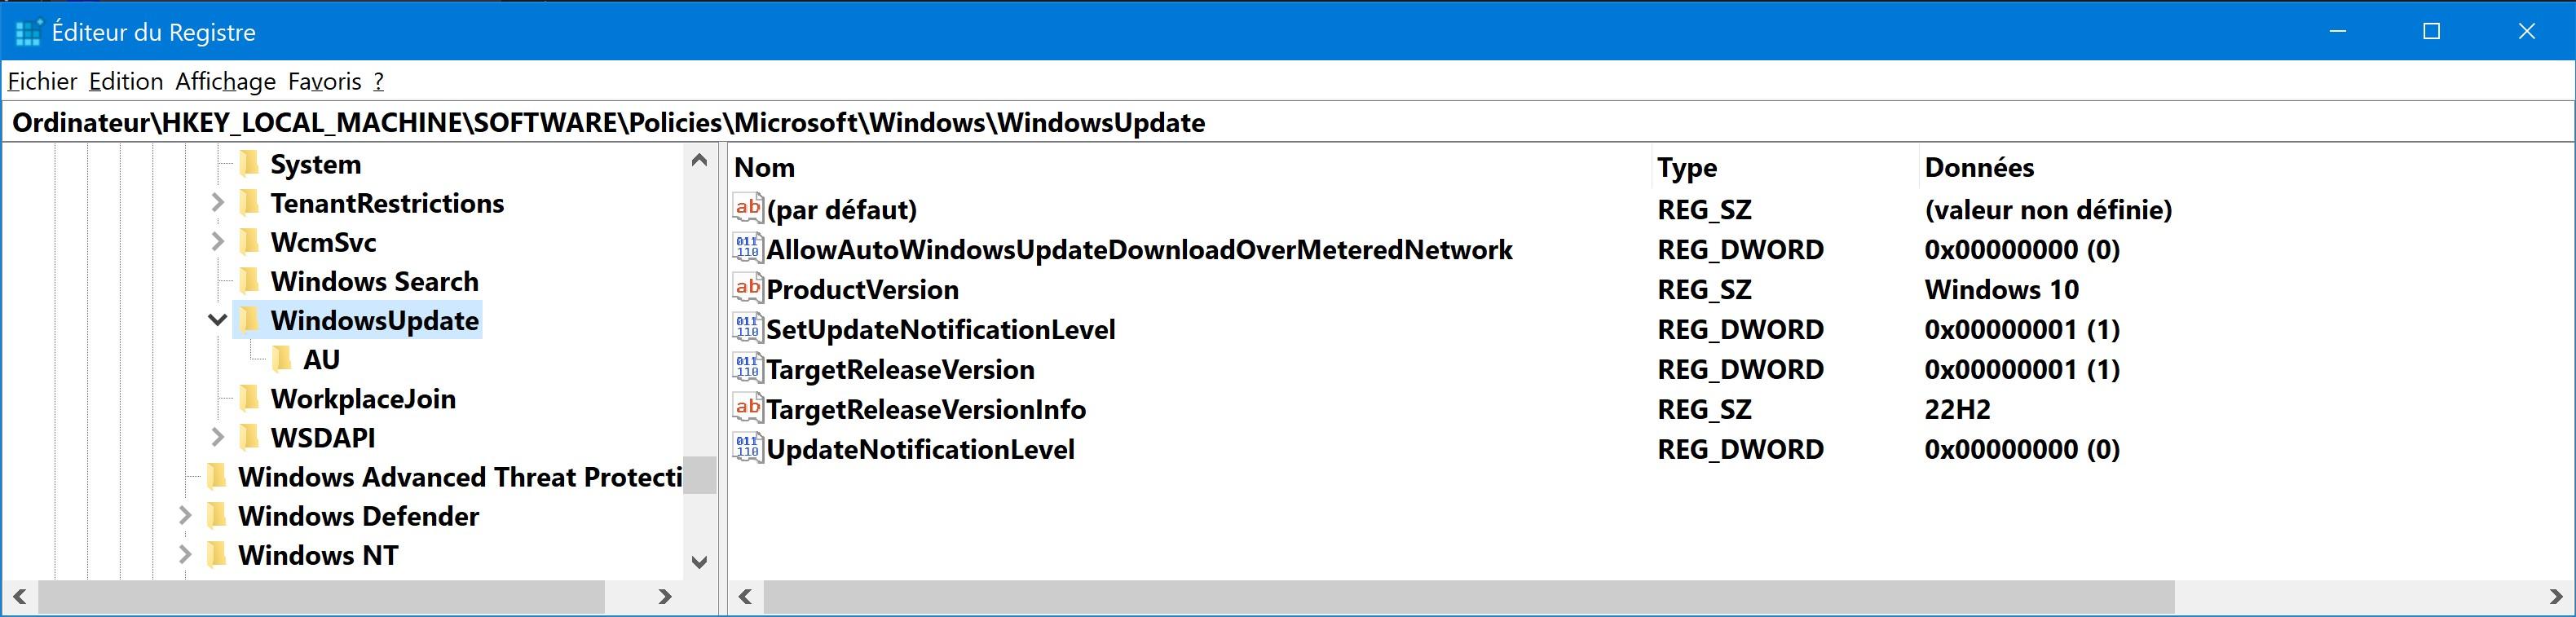This screenshot has height=617, width=2576.
Task: Click the string icon of (par défaut) value
Action: [748, 208]
